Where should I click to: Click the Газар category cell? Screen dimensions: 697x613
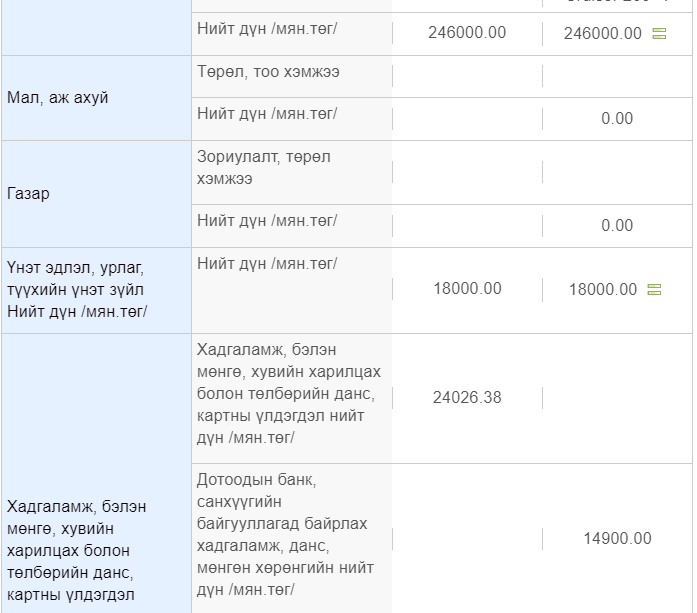96,194
